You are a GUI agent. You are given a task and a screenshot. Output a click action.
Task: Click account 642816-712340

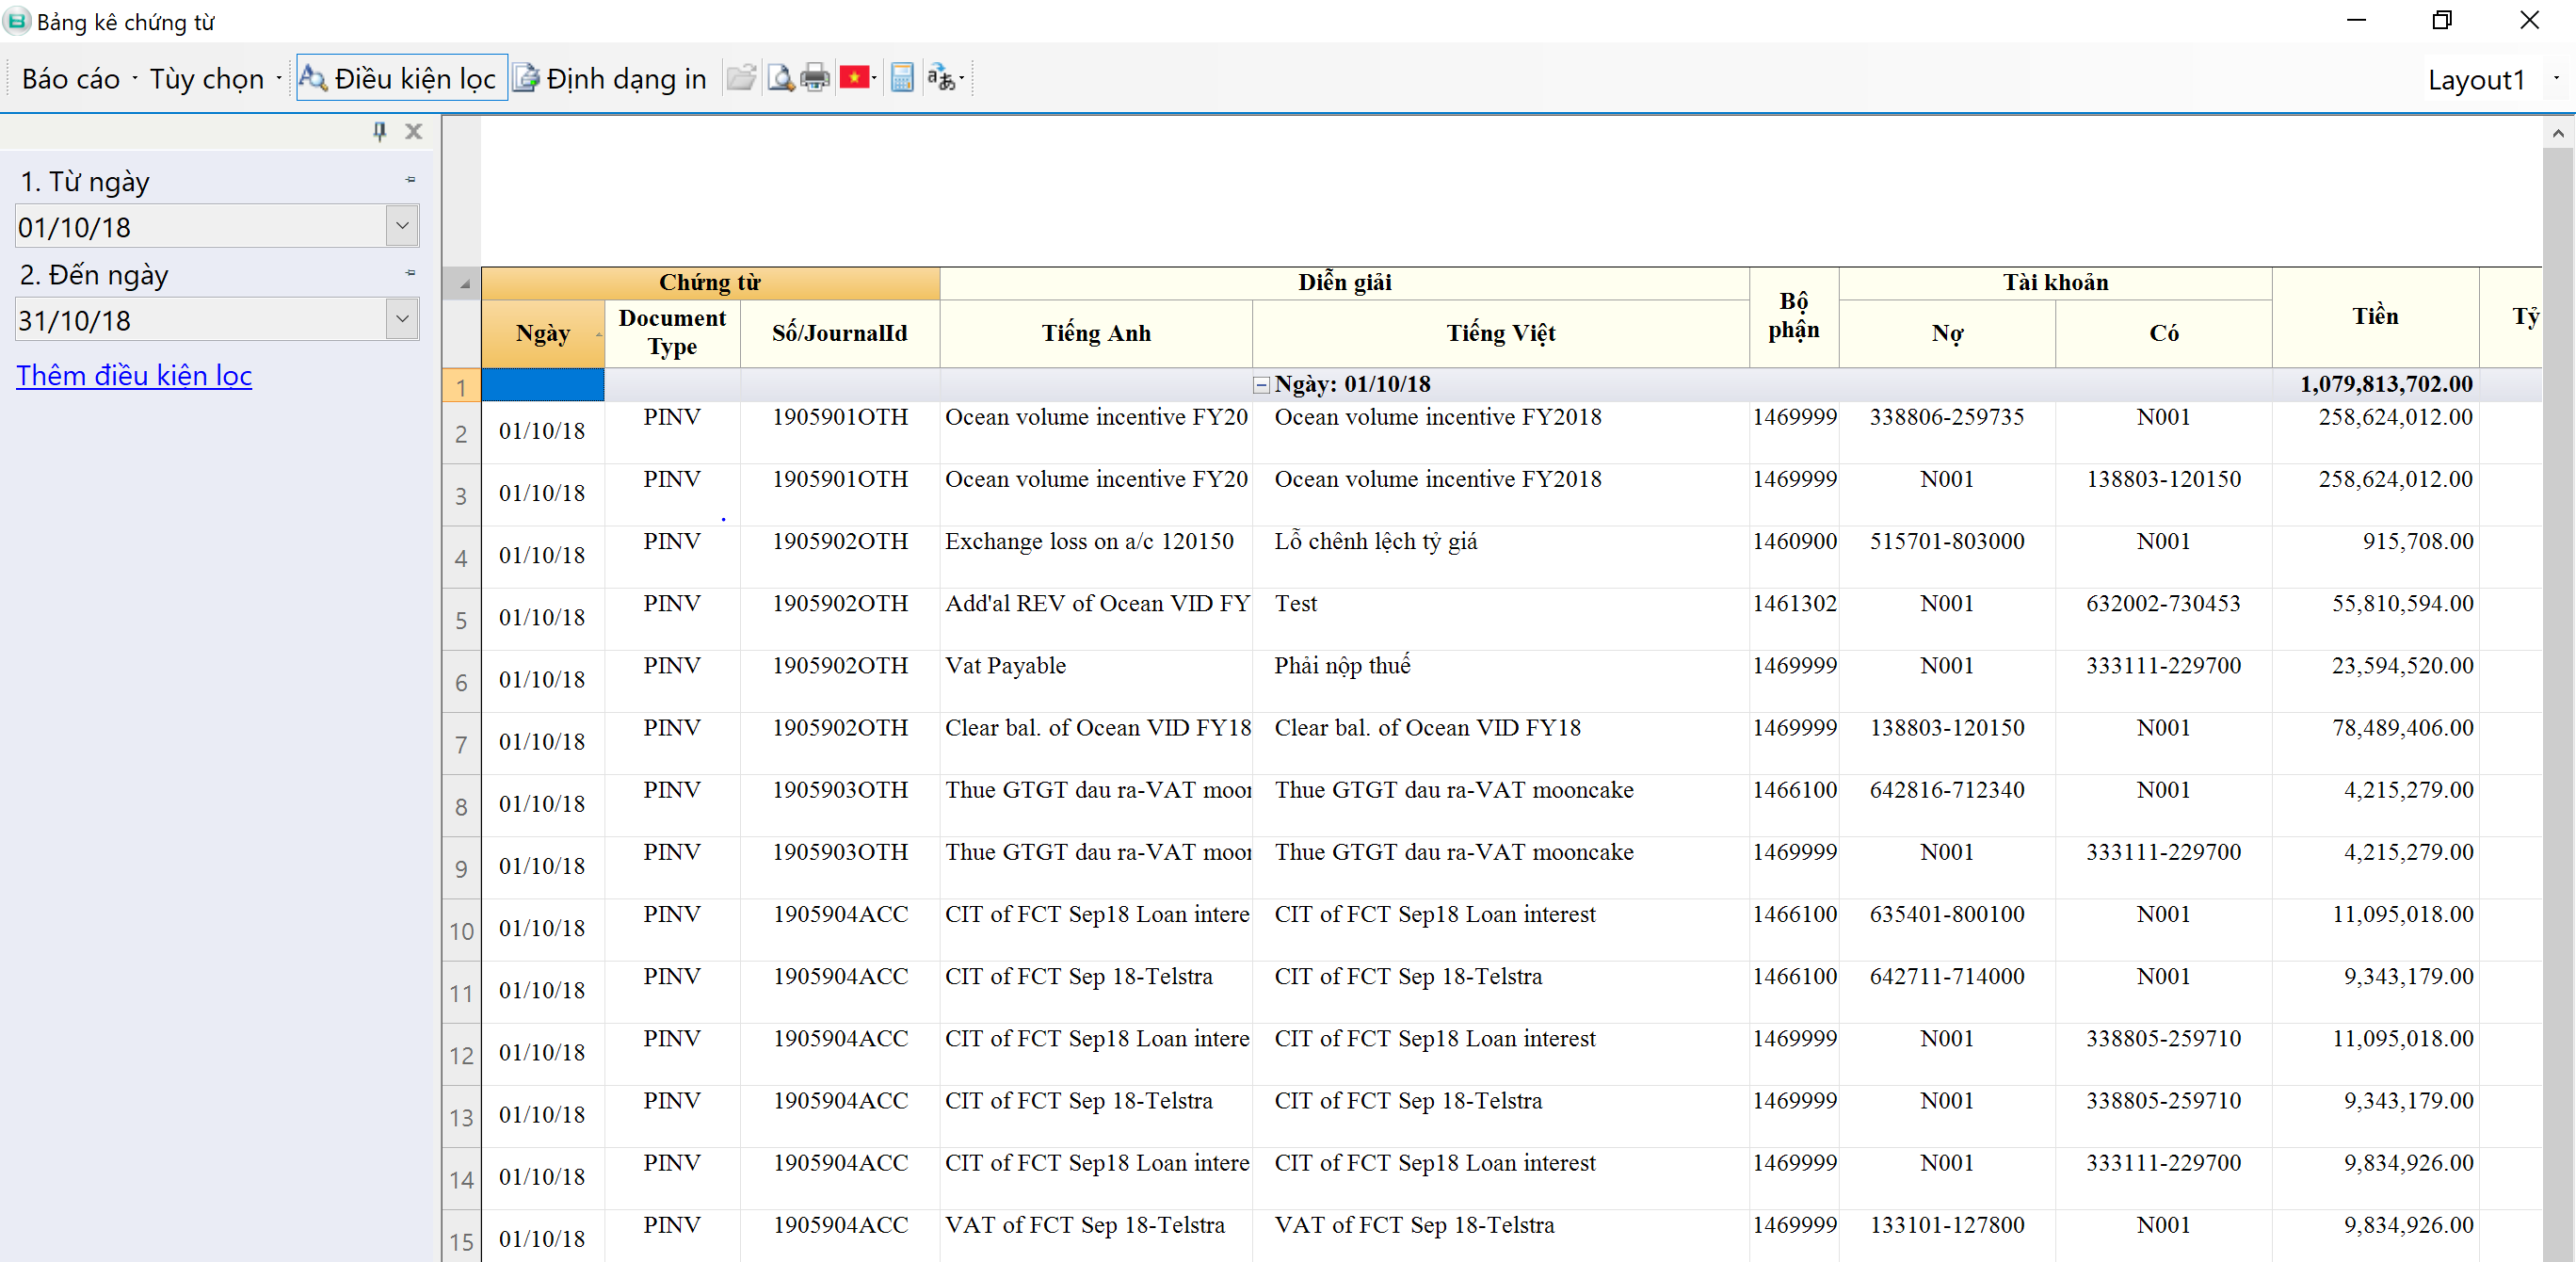(1946, 789)
